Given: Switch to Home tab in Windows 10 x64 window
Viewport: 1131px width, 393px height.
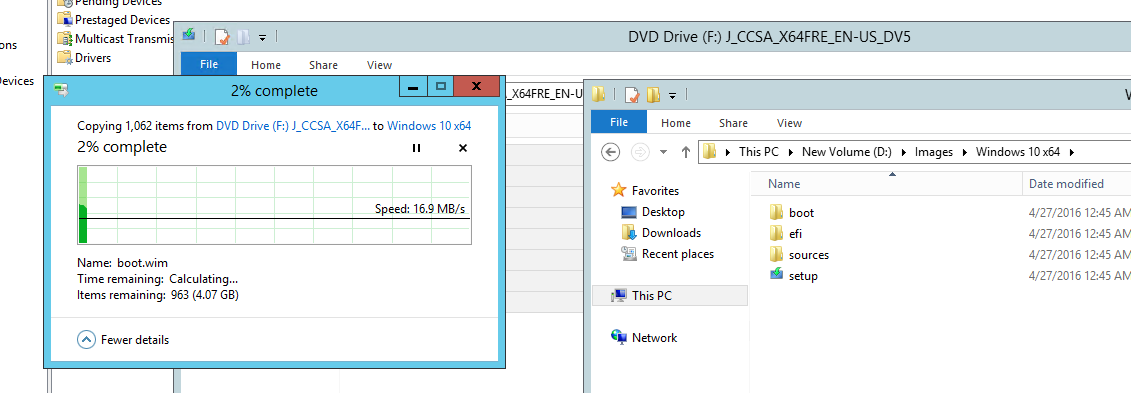Looking at the screenshot, I should coord(676,123).
